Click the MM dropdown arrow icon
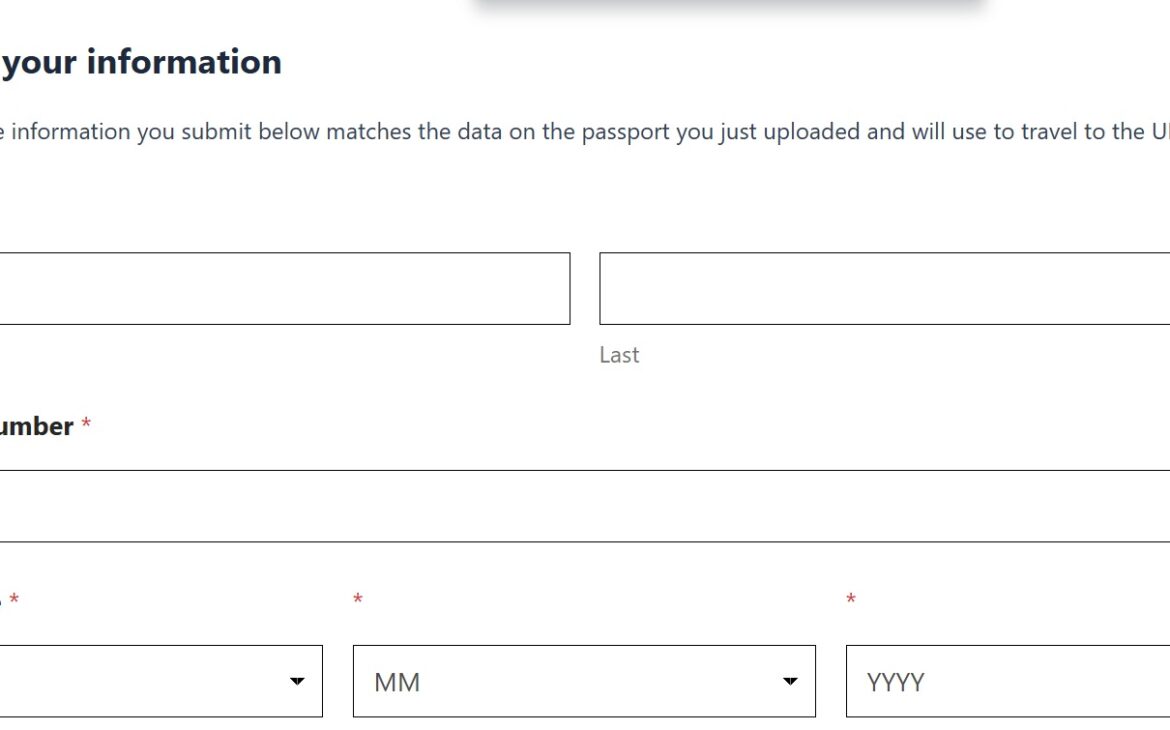Screen dimensions: 1170x730 790,682
